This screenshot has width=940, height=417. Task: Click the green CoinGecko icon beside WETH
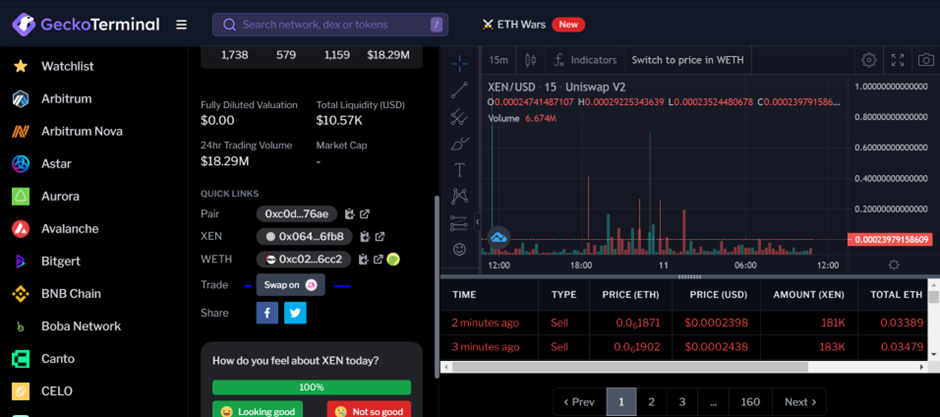pyautogui.click(x=393, y=259)
